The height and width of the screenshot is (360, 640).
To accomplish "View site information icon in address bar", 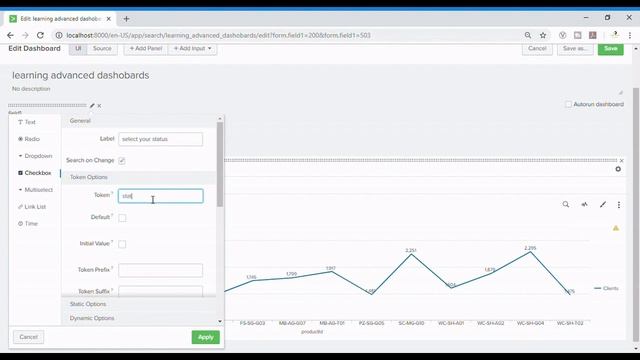I will tap(59, 36).
